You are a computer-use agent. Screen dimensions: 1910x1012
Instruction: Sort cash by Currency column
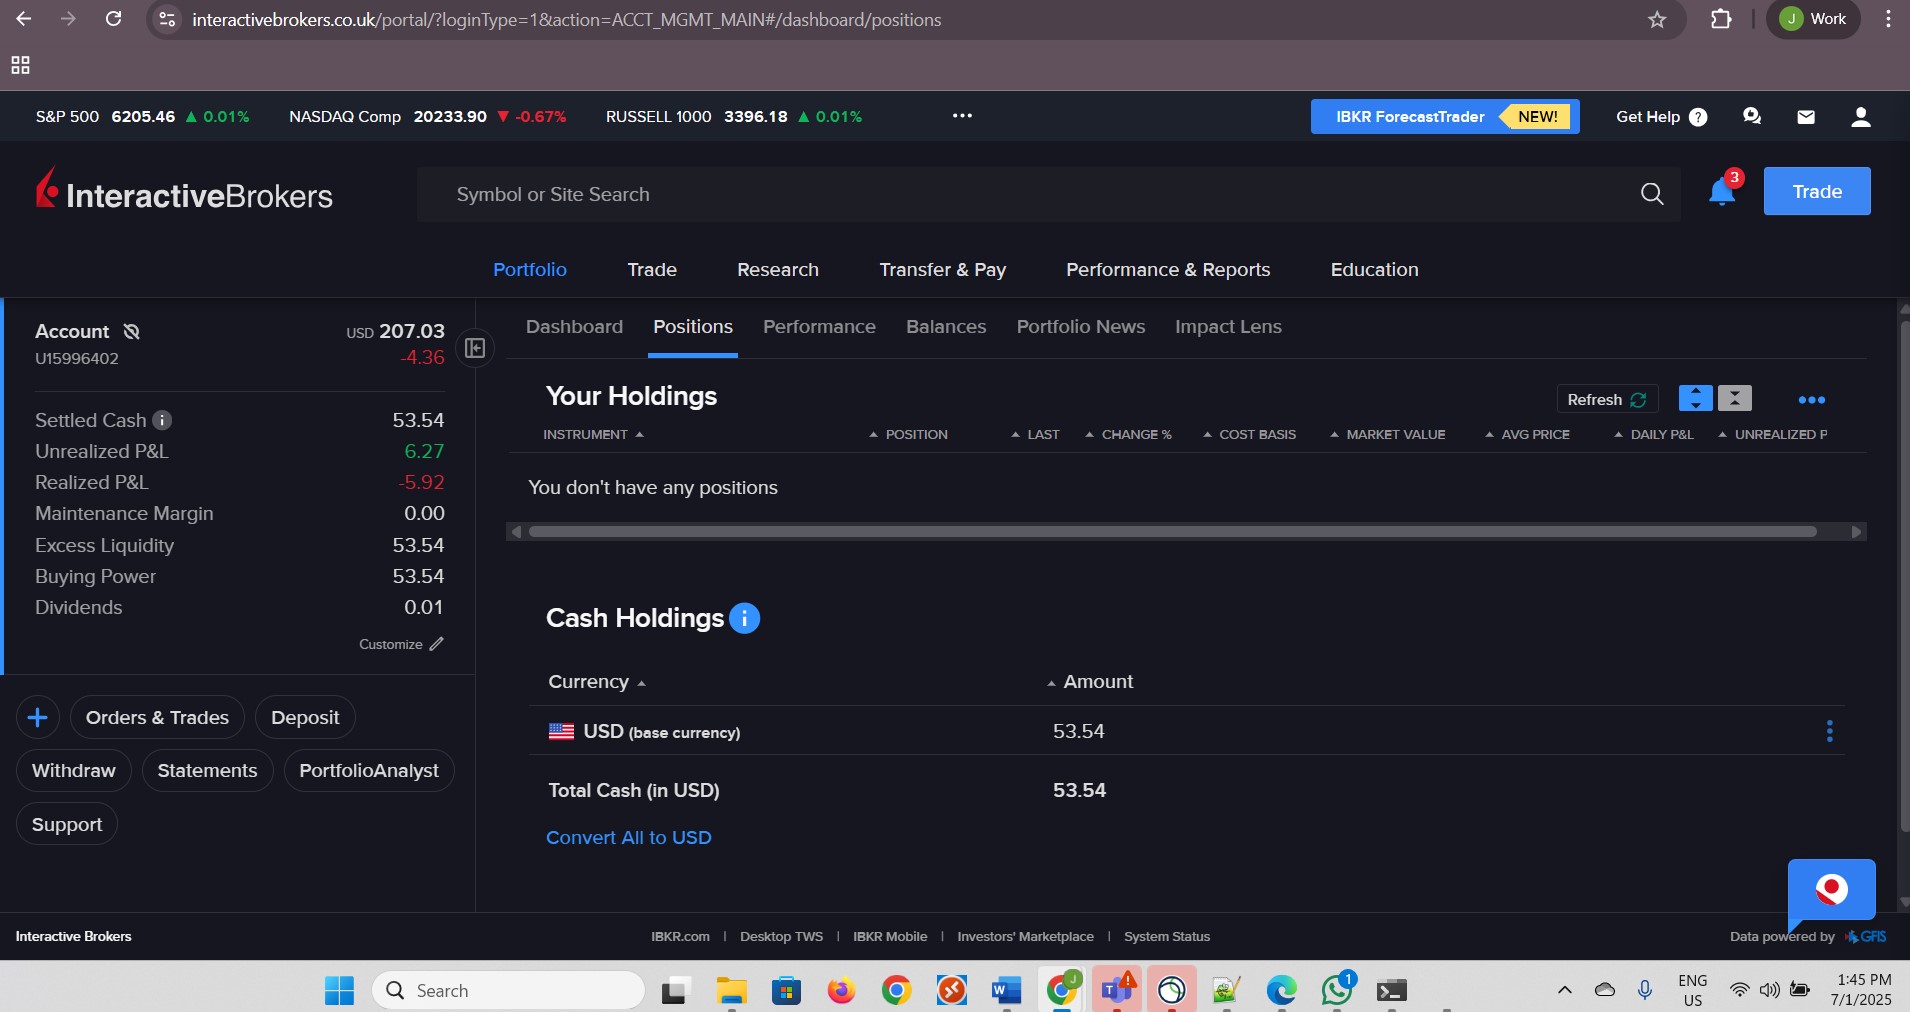tap(597, 681)
